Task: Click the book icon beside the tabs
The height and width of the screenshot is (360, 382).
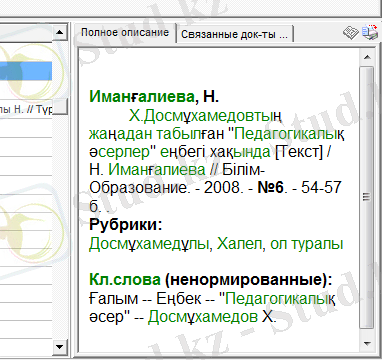Action: (x=351, y=33)
